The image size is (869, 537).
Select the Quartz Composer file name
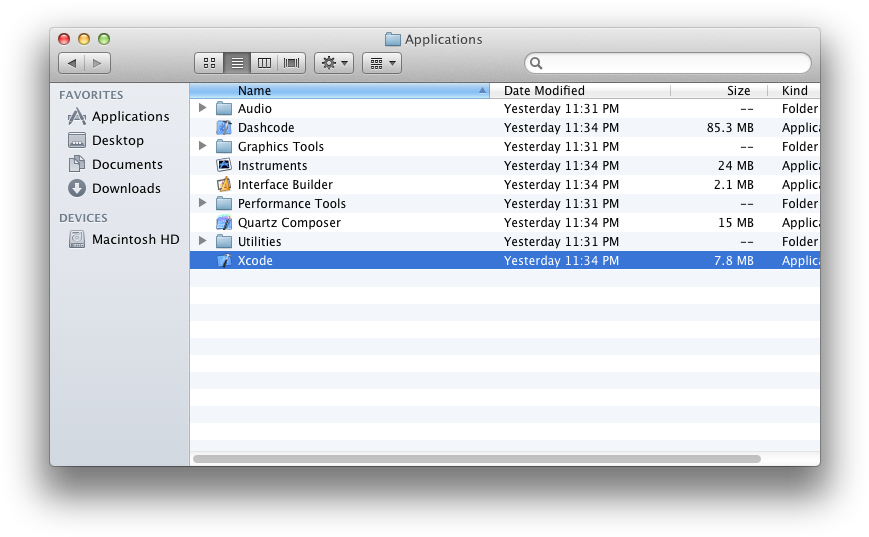tap(289, 223)
